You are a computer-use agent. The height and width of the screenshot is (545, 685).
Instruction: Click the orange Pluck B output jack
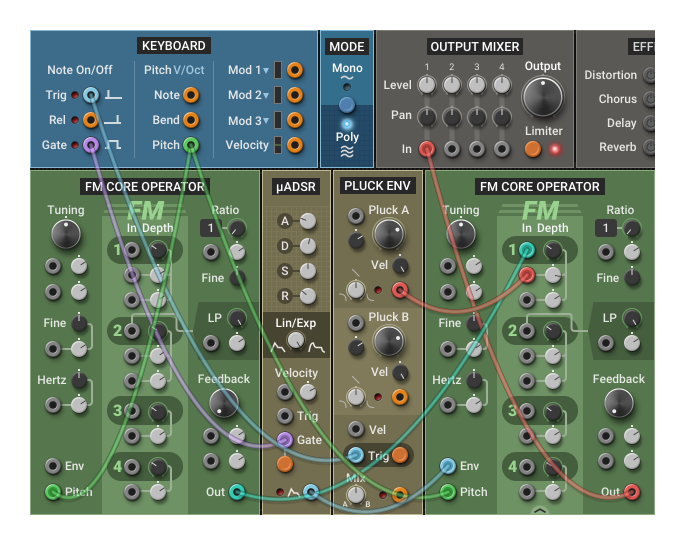point(400,397)
